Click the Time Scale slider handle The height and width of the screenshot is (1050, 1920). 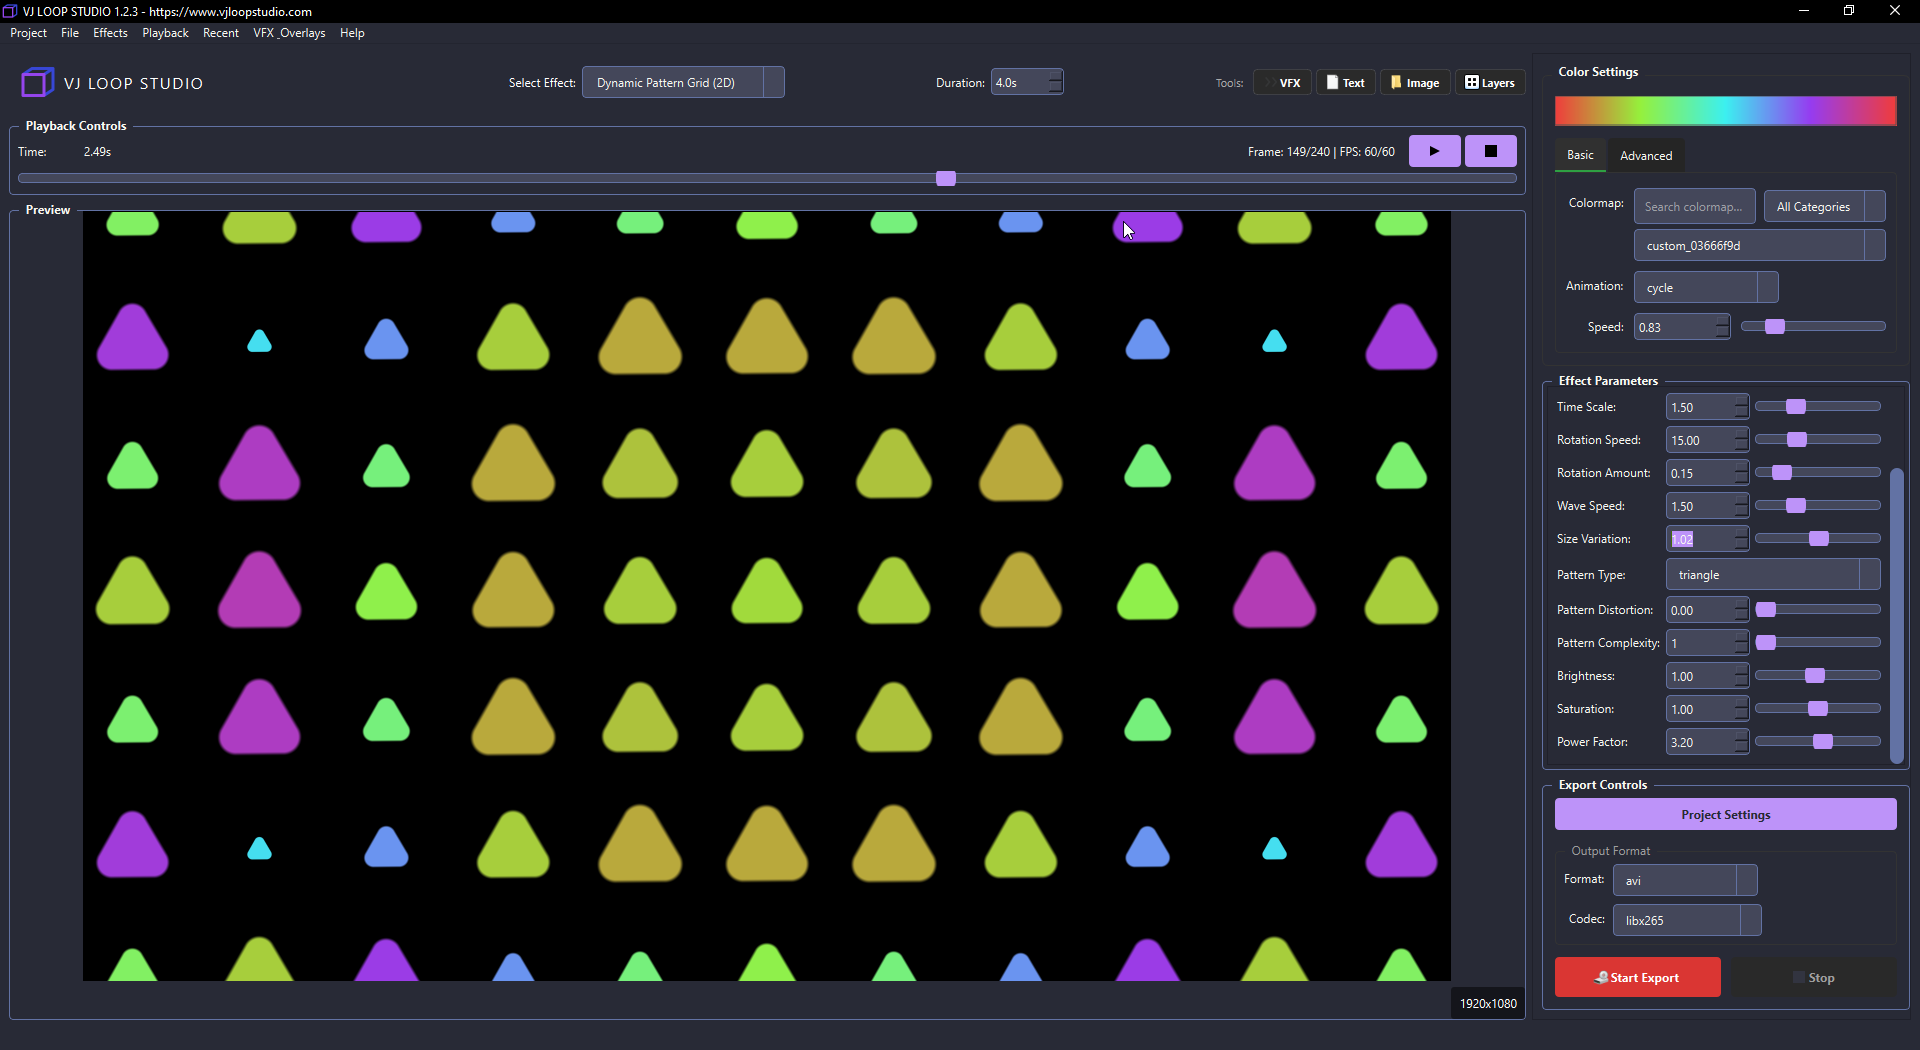(1796, 406)
